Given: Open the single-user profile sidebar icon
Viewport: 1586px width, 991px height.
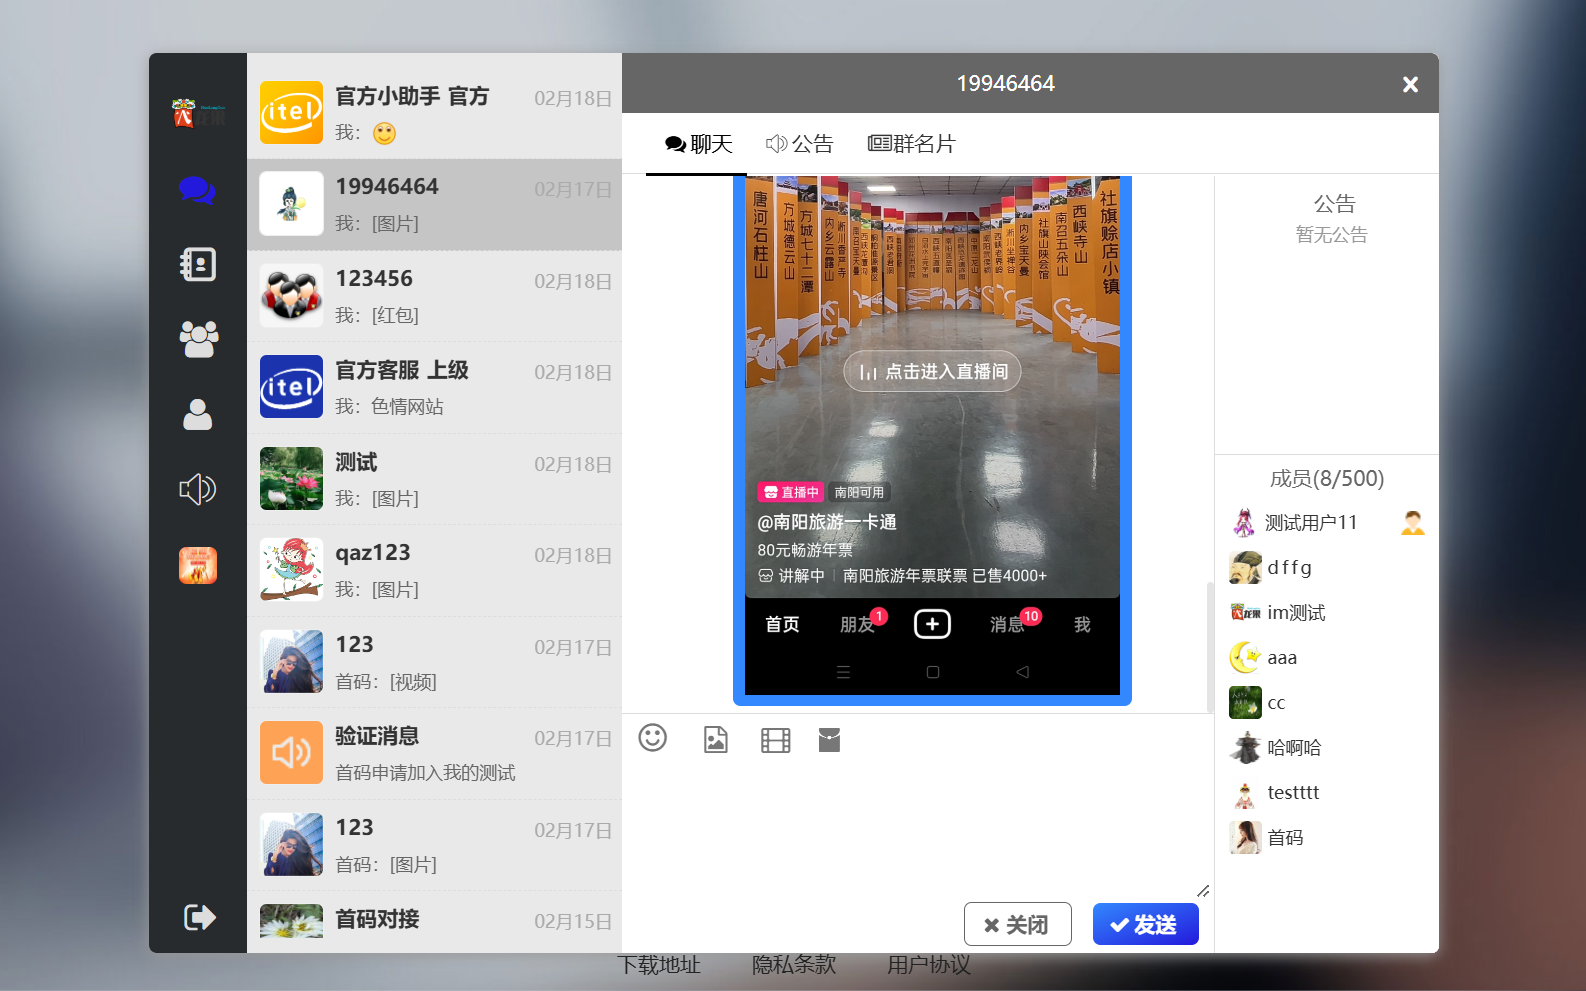Looking at the screenshot, I should pos(197,414).
